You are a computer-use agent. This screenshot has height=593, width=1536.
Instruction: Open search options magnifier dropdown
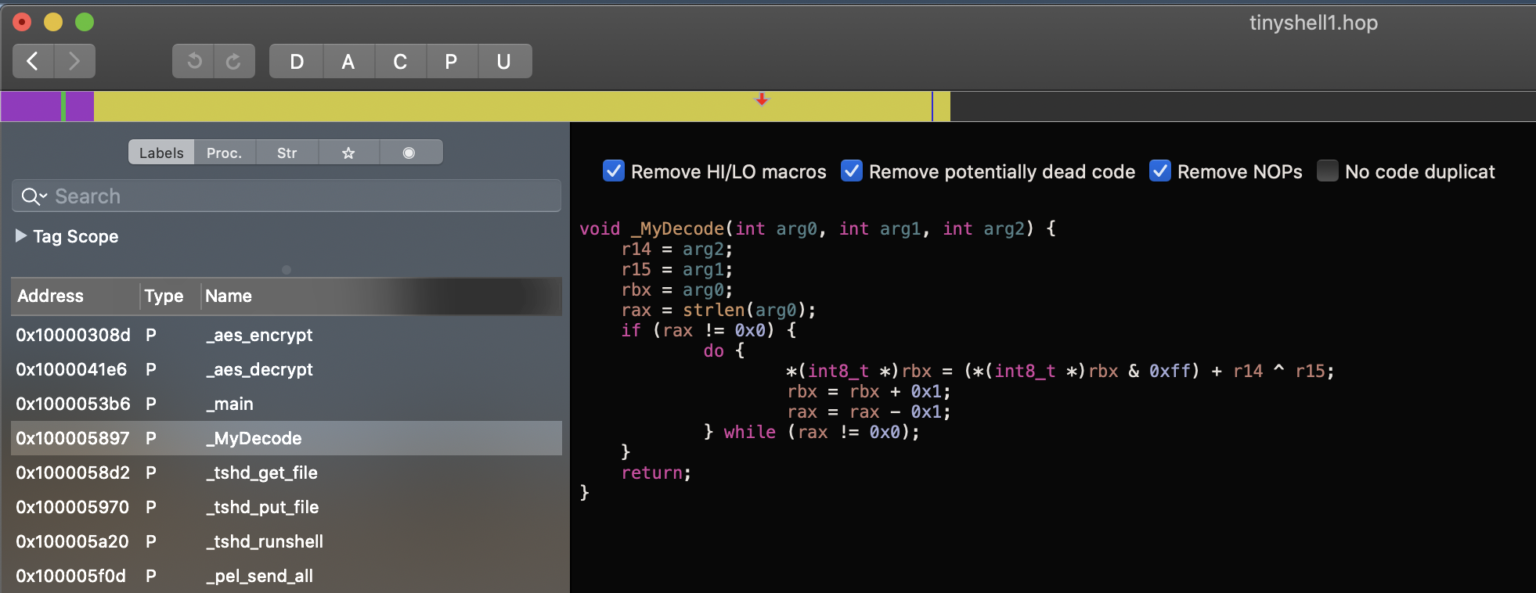(x=34, y=196)
